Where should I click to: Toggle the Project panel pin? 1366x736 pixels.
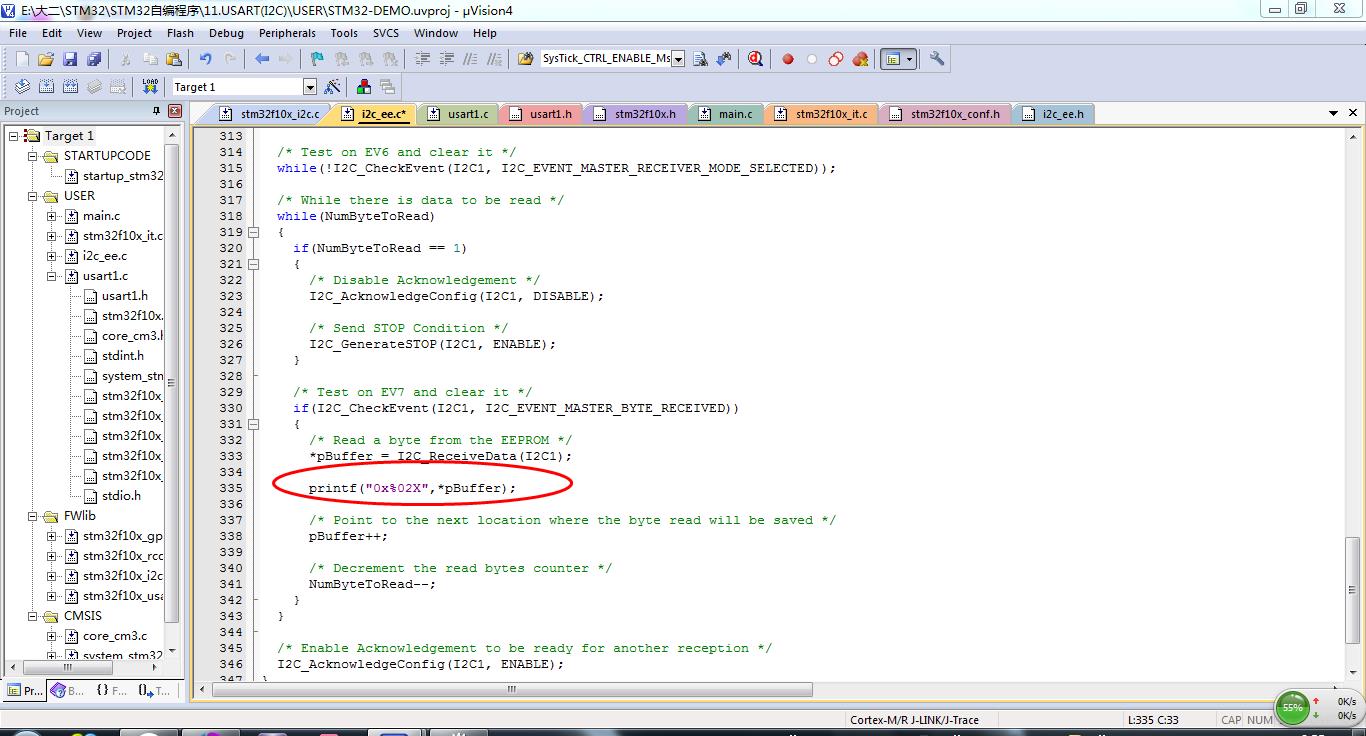point(156,111)
